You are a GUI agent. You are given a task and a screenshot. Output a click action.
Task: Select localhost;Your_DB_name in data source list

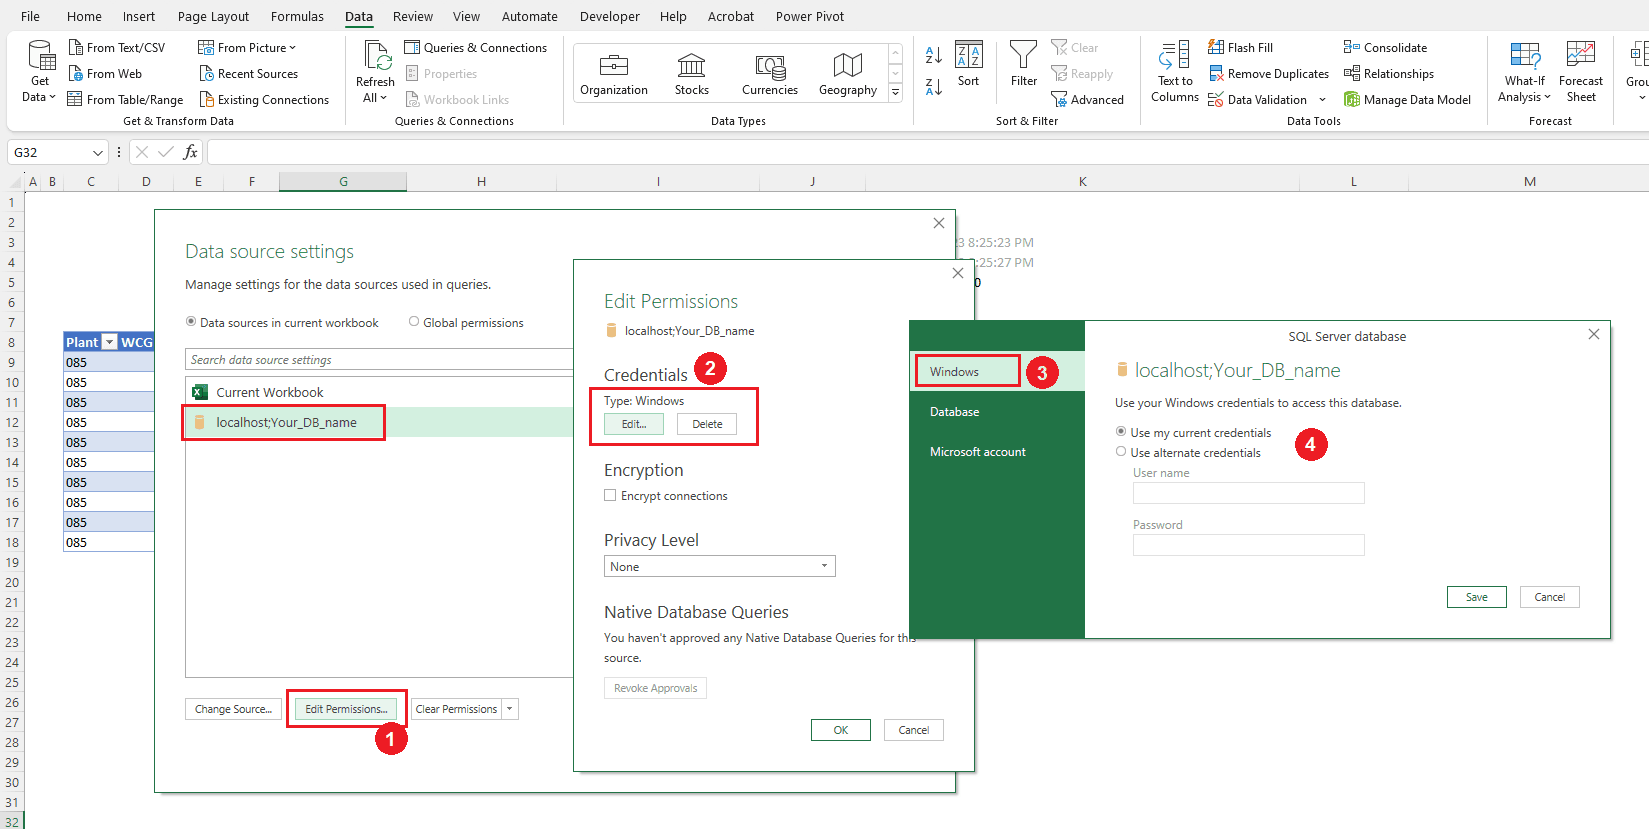(x=286, y=423)
